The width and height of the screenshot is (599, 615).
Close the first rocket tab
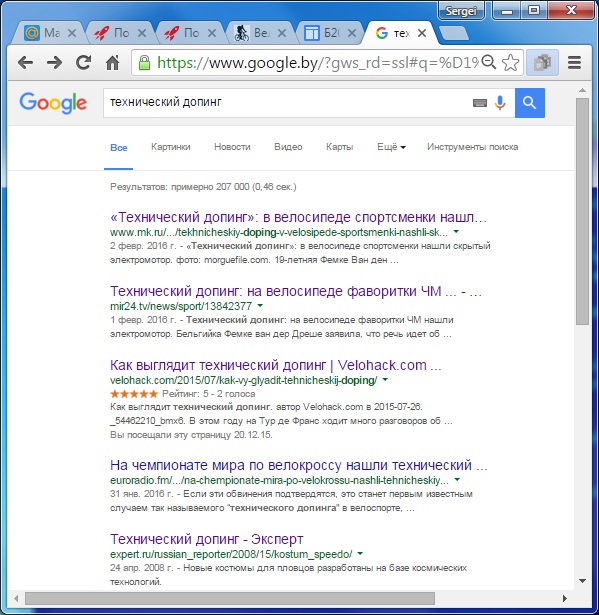pos(142,33)
